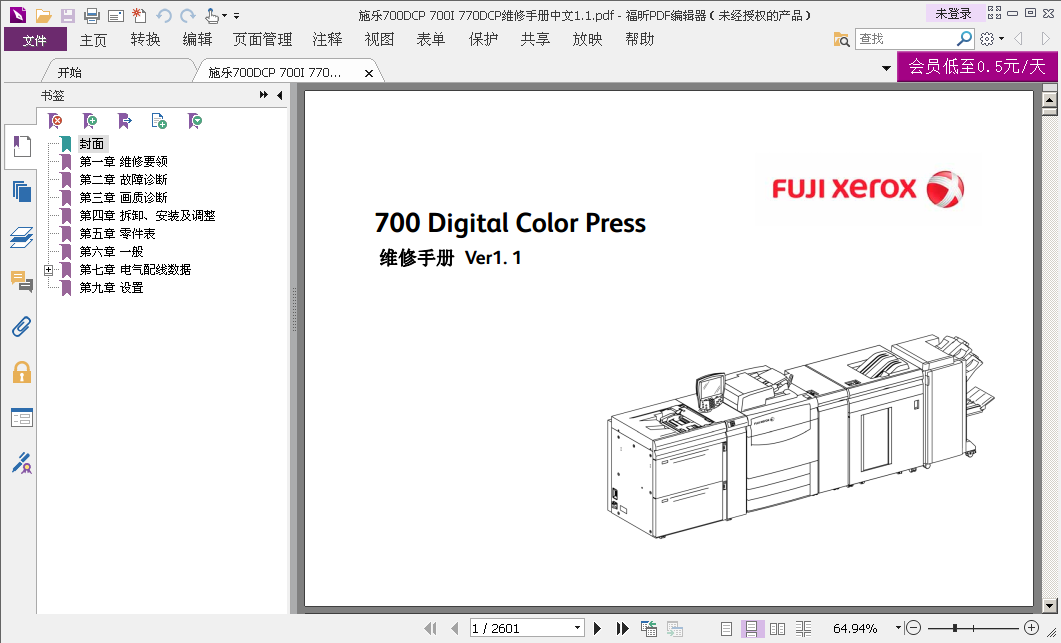Go to bookmark 第一章 维修要领
This screenshot has width=1061, height=643.
123,162
